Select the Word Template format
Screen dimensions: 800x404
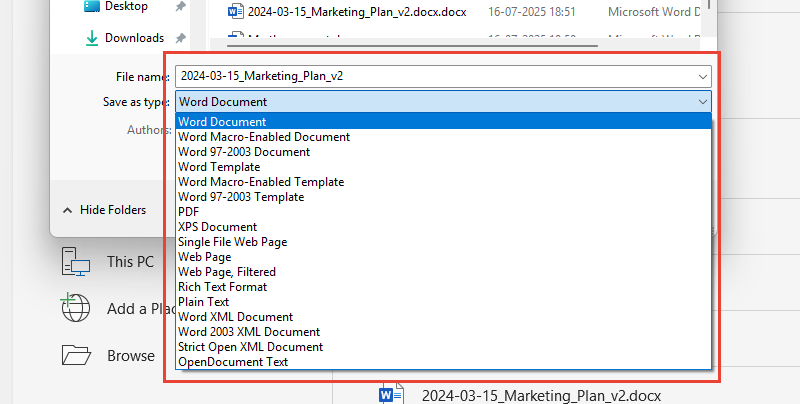pos(443,167)
